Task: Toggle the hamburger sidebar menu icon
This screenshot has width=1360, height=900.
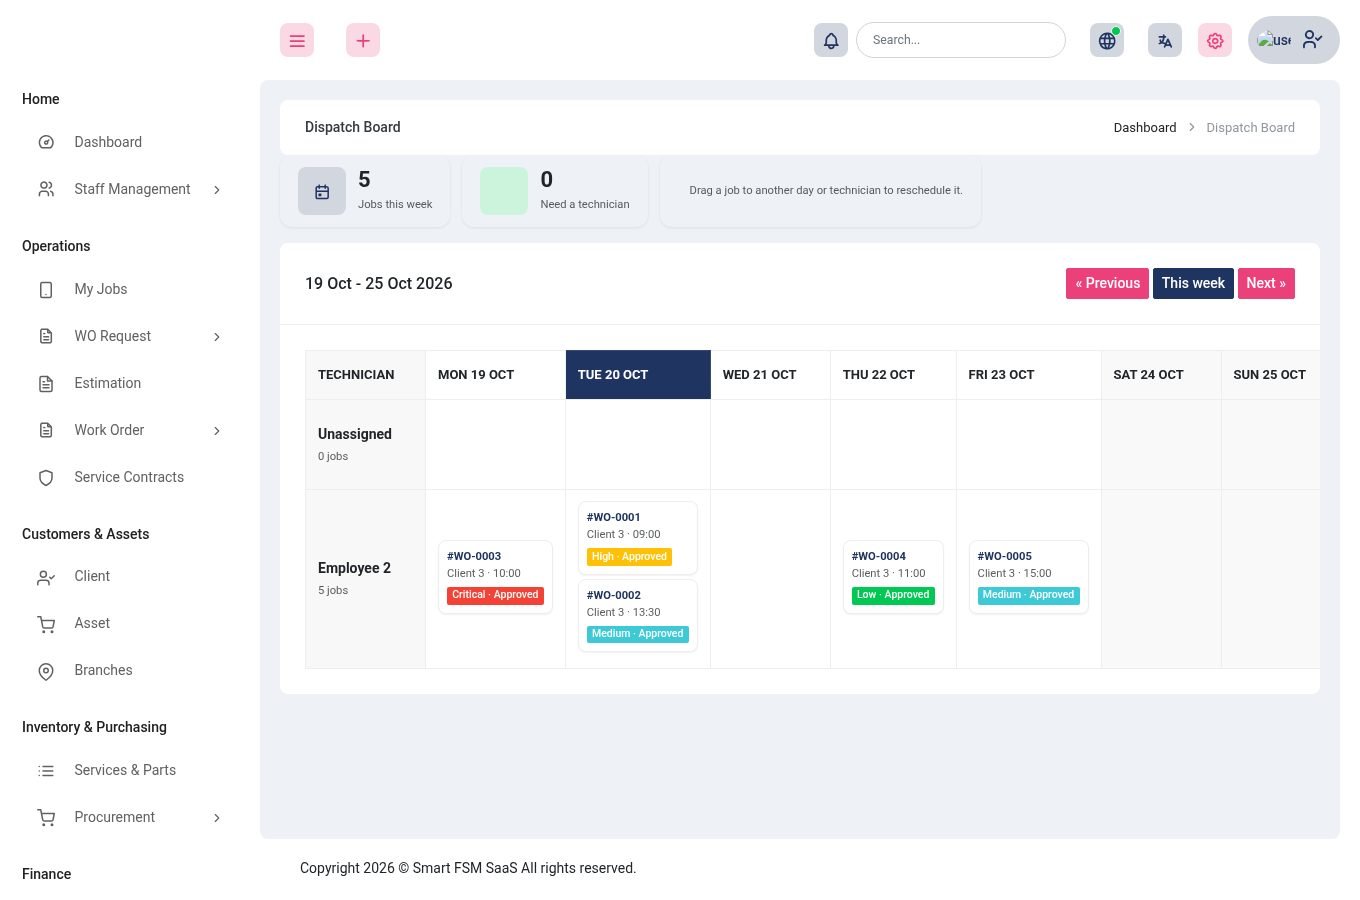Action: click(x=297, y=40)
